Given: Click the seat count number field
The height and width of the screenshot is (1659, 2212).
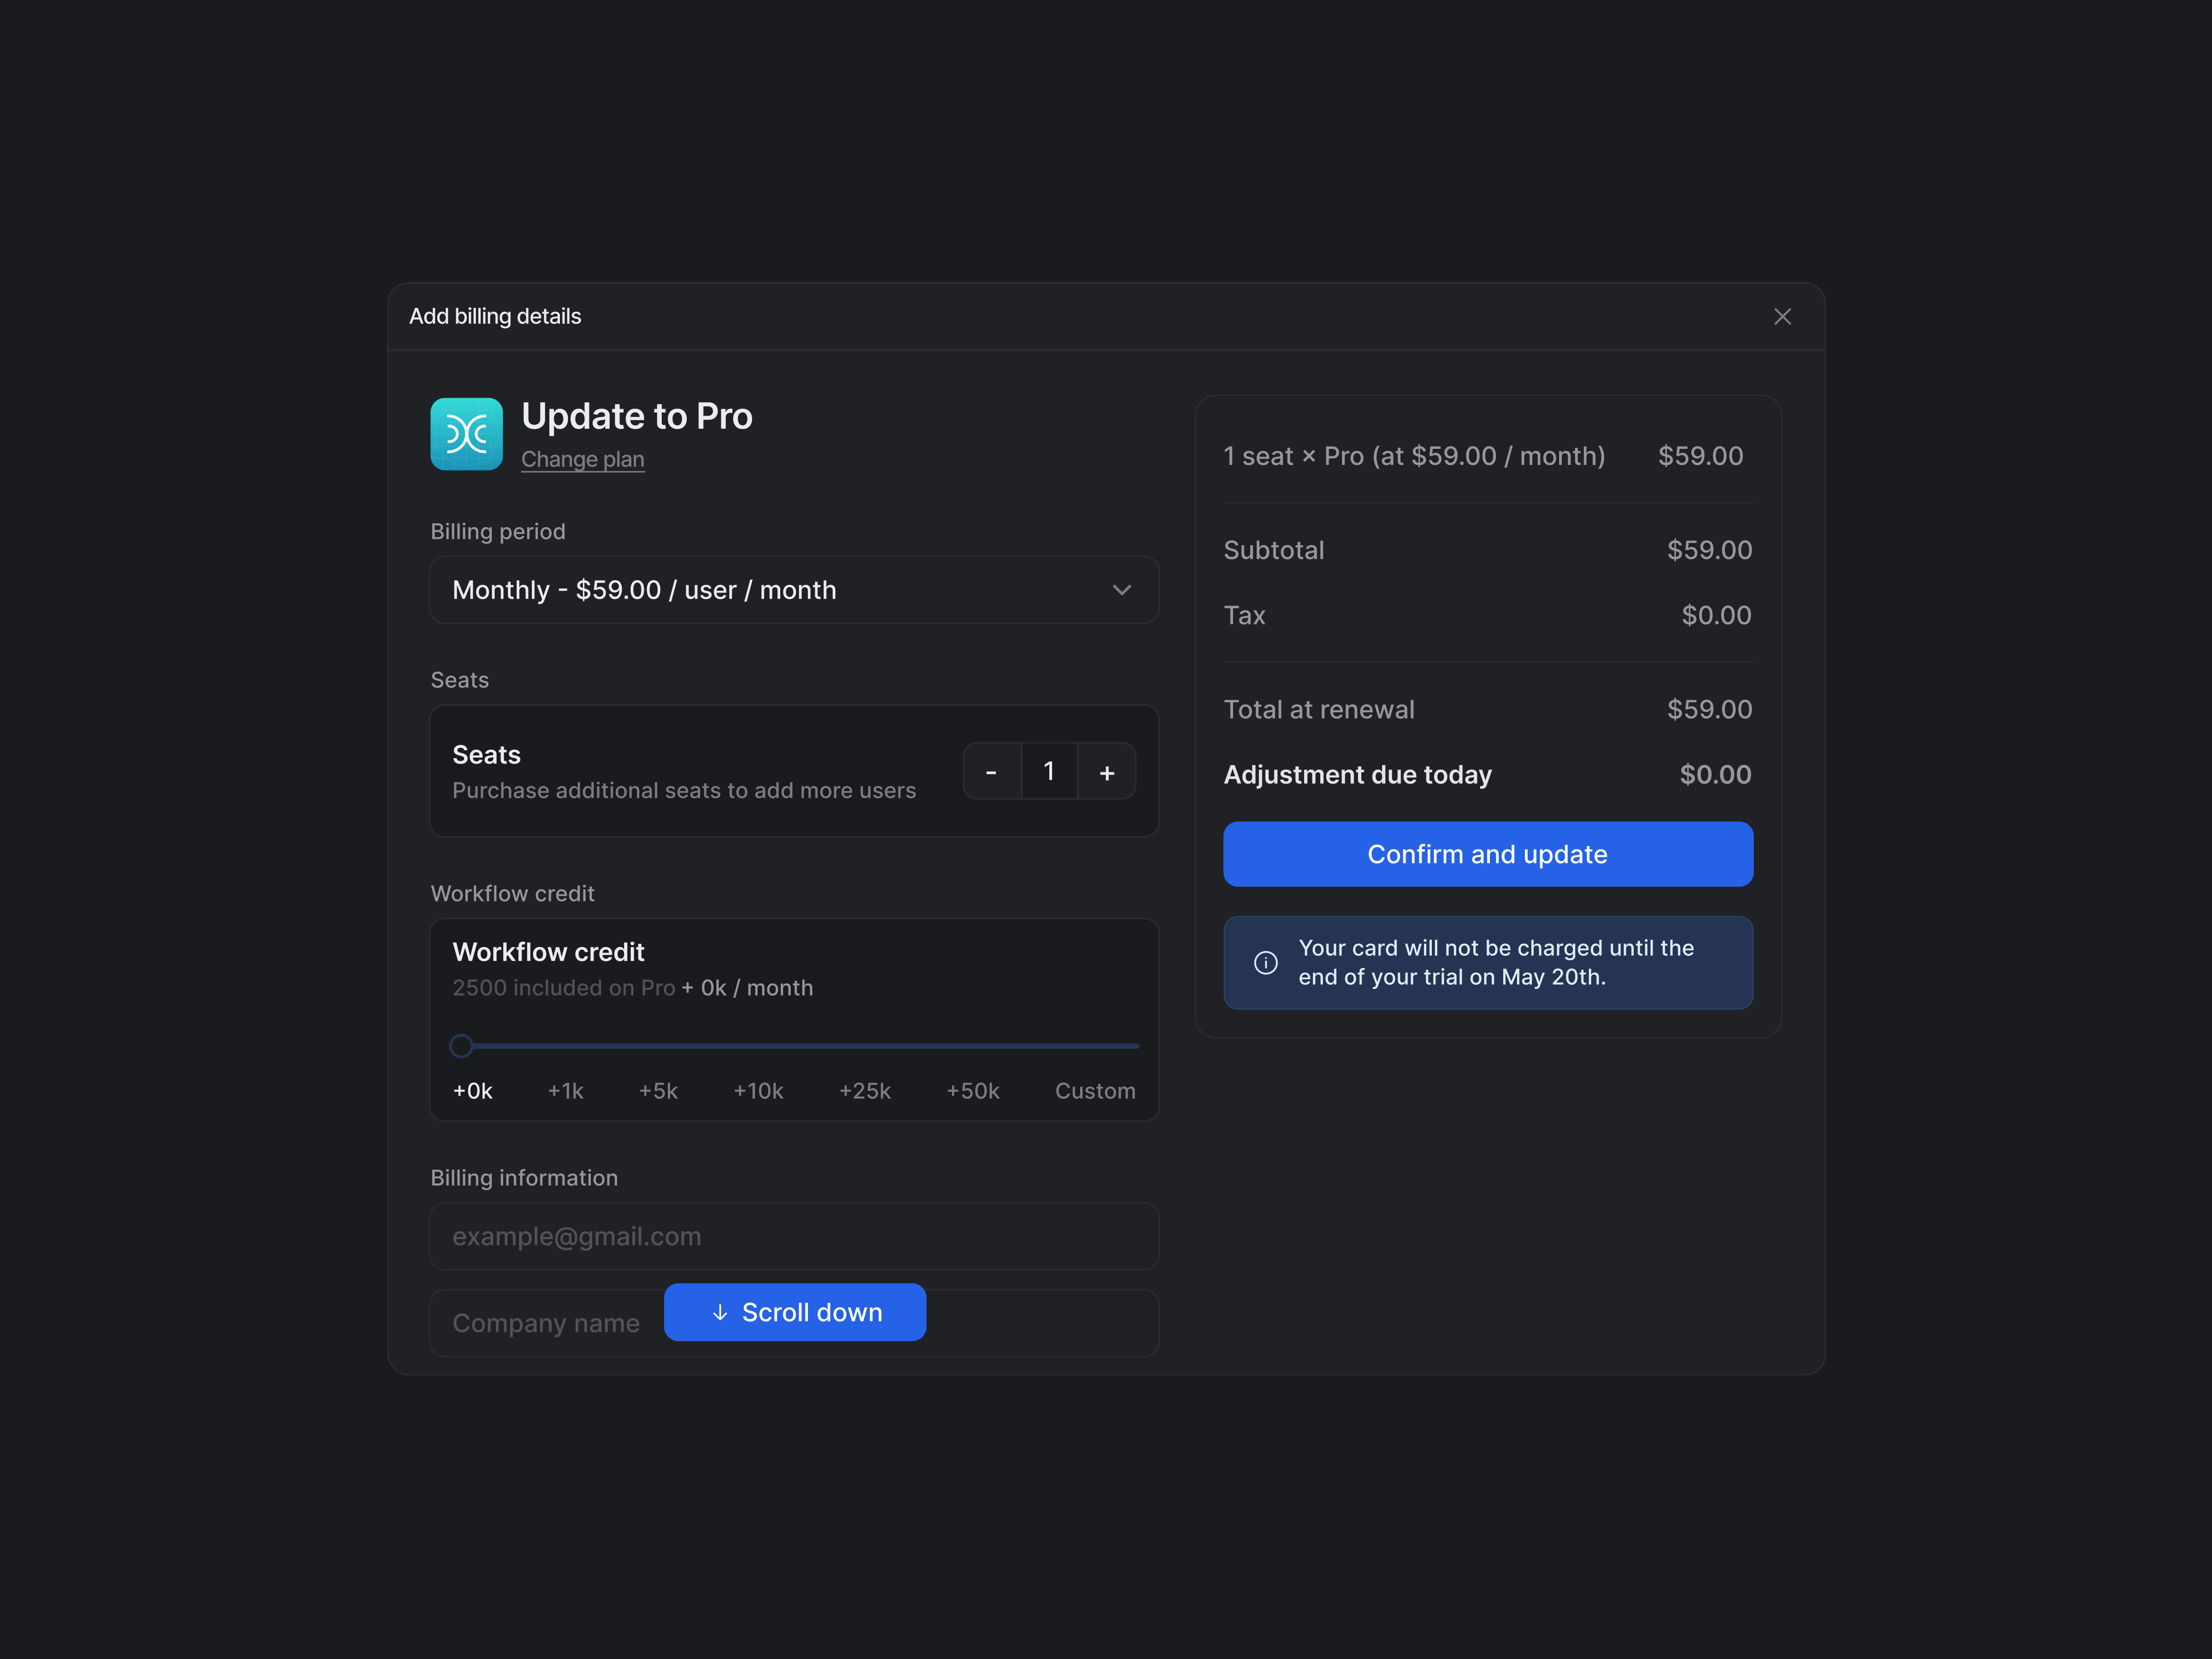Looking at the screenshot, I should pyautogui.click(x=1048, y=772).
